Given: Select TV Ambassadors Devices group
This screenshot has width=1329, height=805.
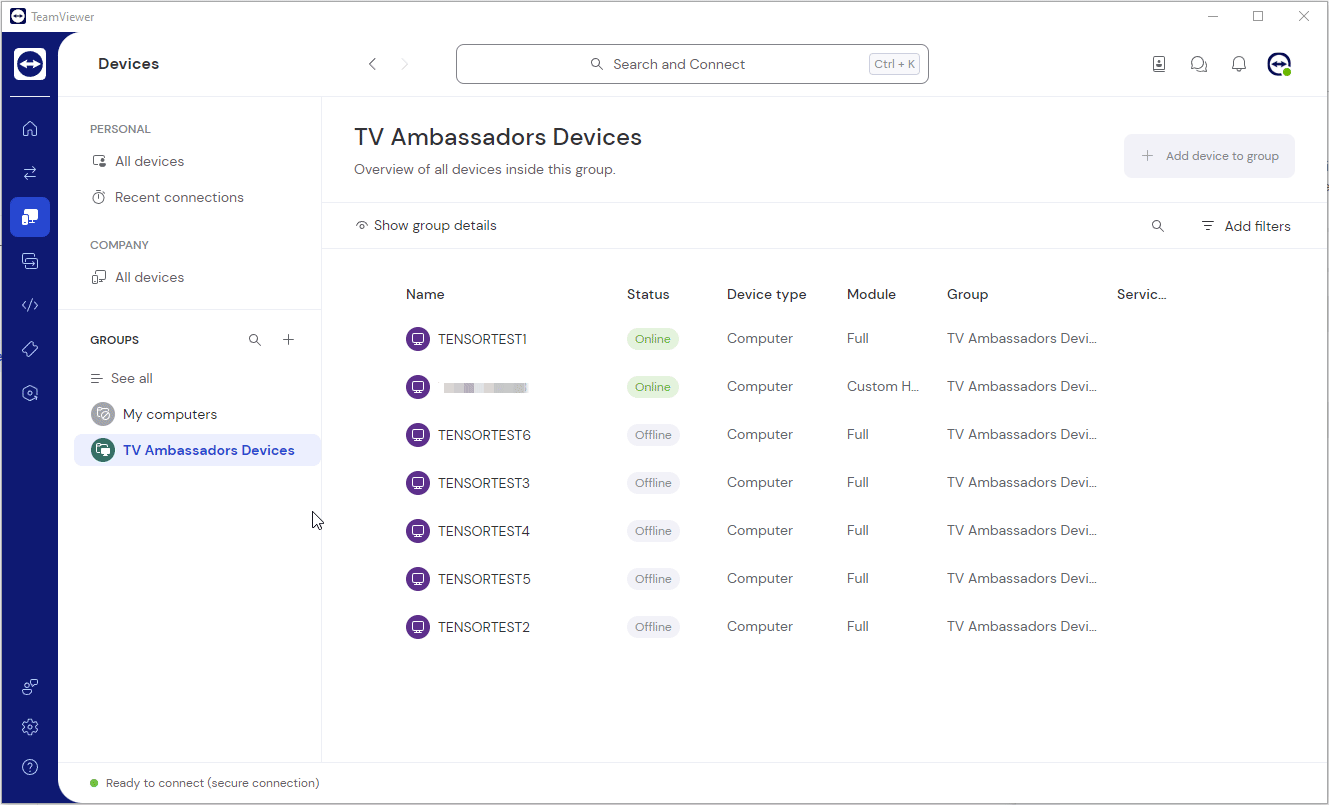Looking at the screenshot, I should (x=198, y=450).
